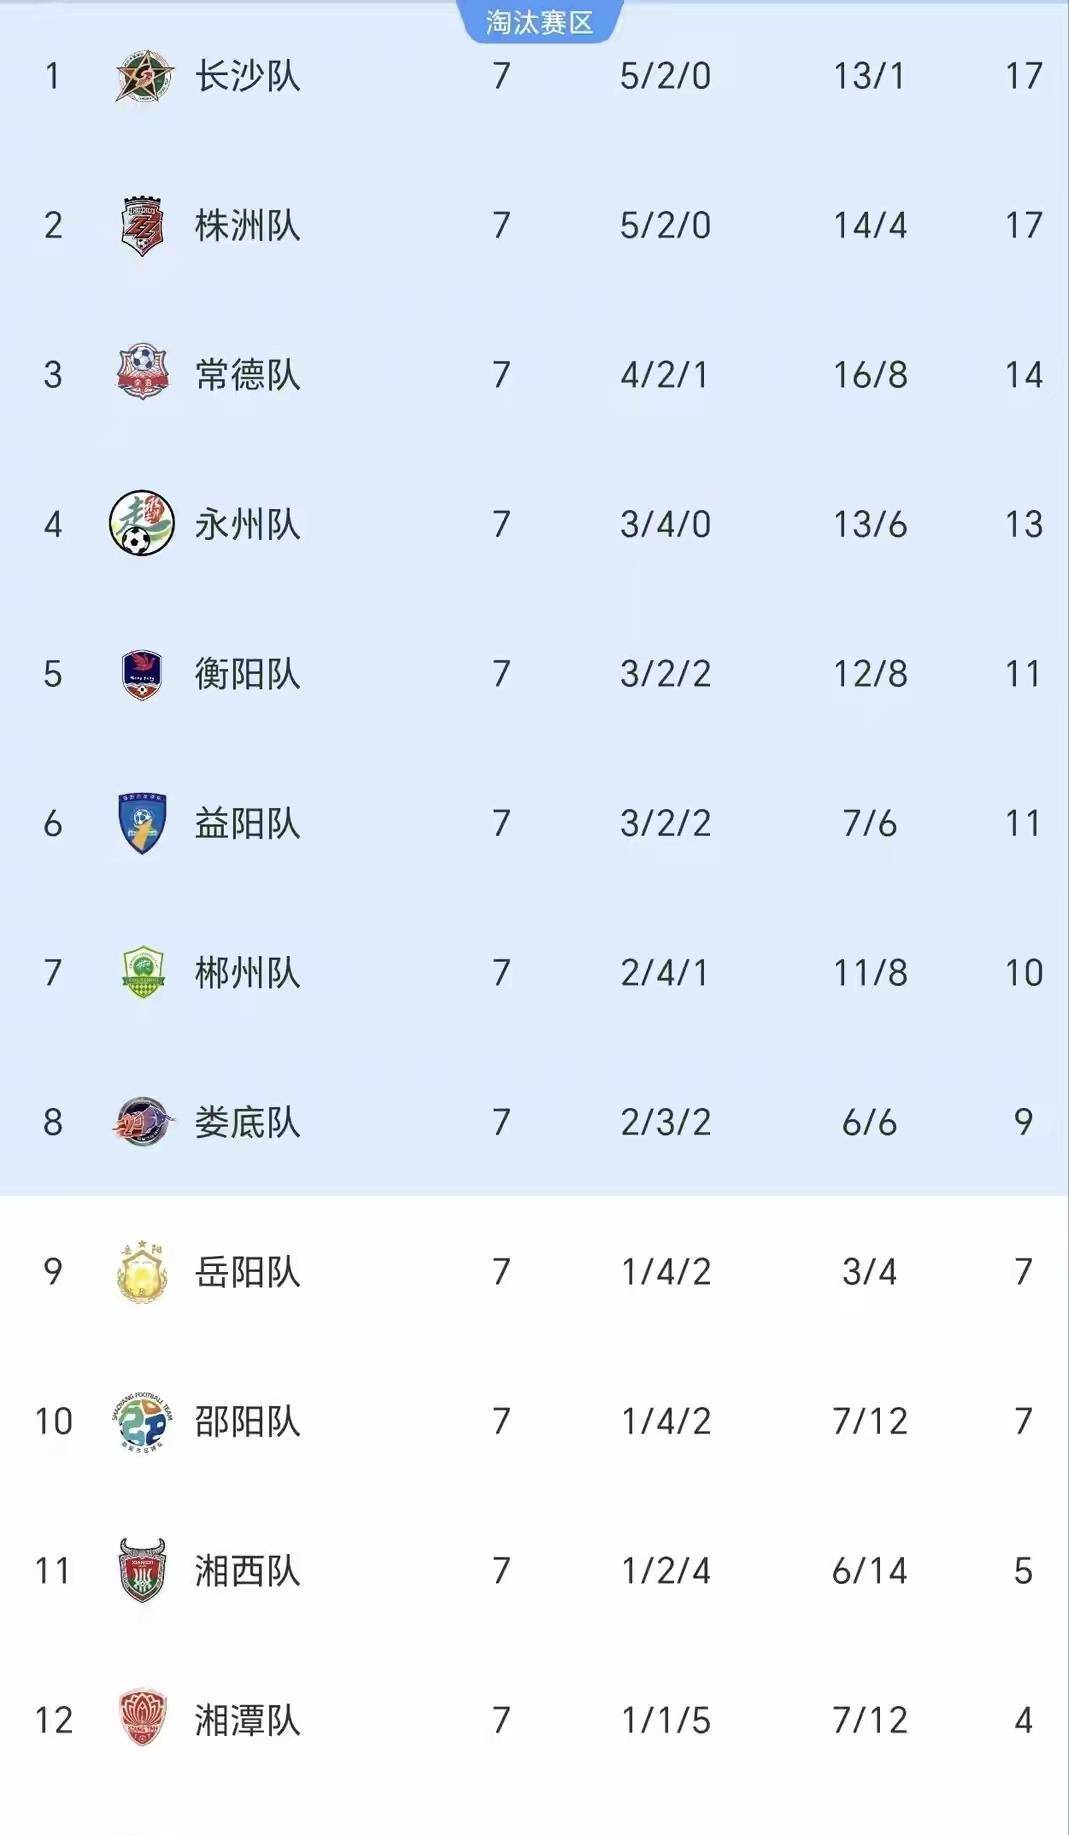Tap the 株洲队 team badge
Viewport: 1069px width, 1835px height.
142,226
